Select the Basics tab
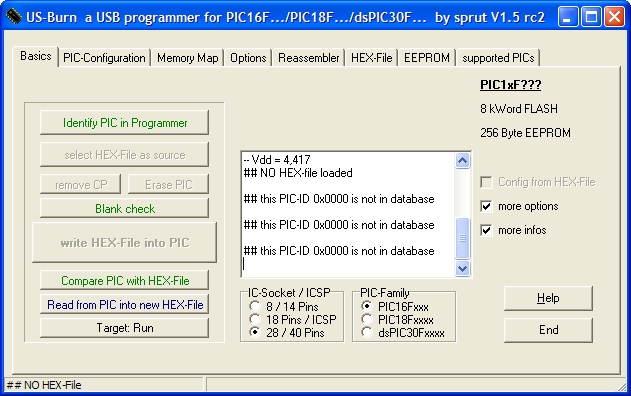 (36, 56)
